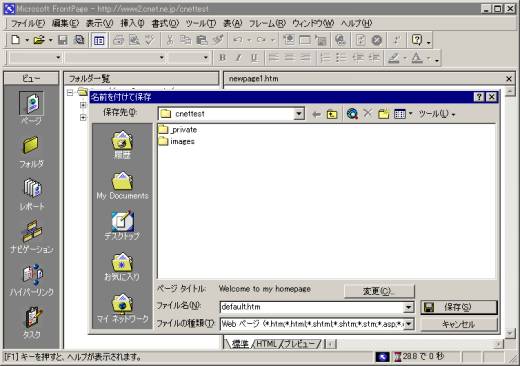Open the ツール(L) menu in dialog
This screenshot has height=366, width=520.
[x=436, y=114]
